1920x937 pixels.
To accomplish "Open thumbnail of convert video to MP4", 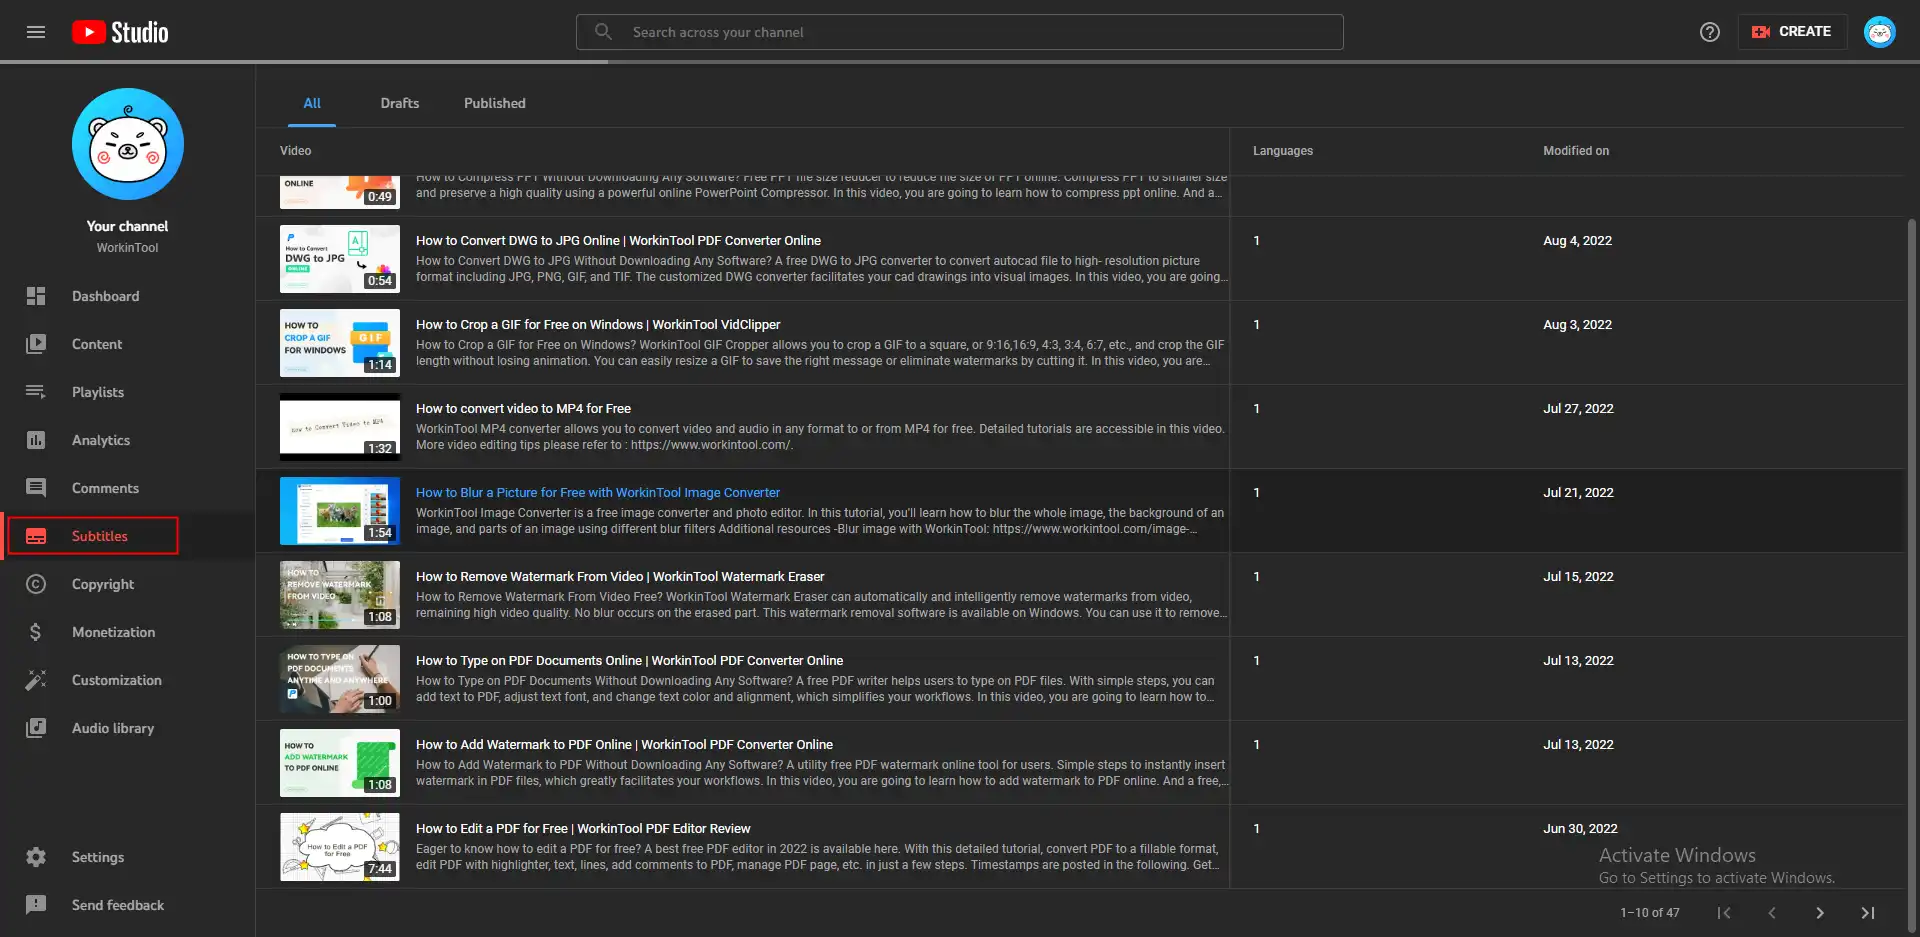I will pos(340,427).
